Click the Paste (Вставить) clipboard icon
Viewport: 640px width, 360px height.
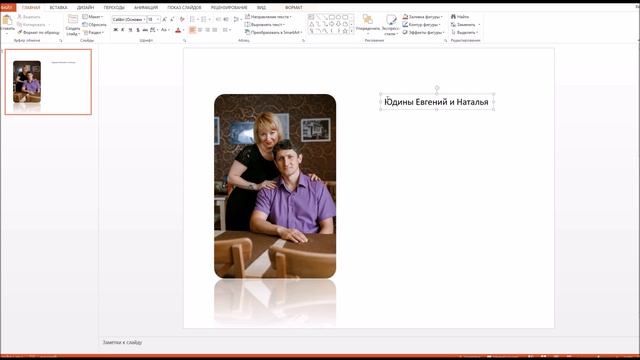[7, 20]
